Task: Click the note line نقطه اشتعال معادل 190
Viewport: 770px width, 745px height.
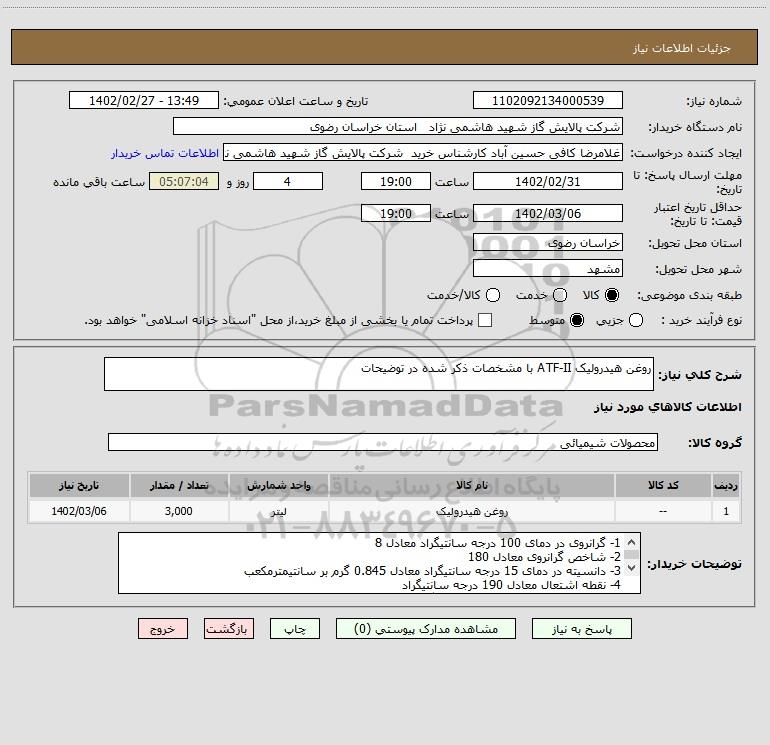Action: click(511, 585)
